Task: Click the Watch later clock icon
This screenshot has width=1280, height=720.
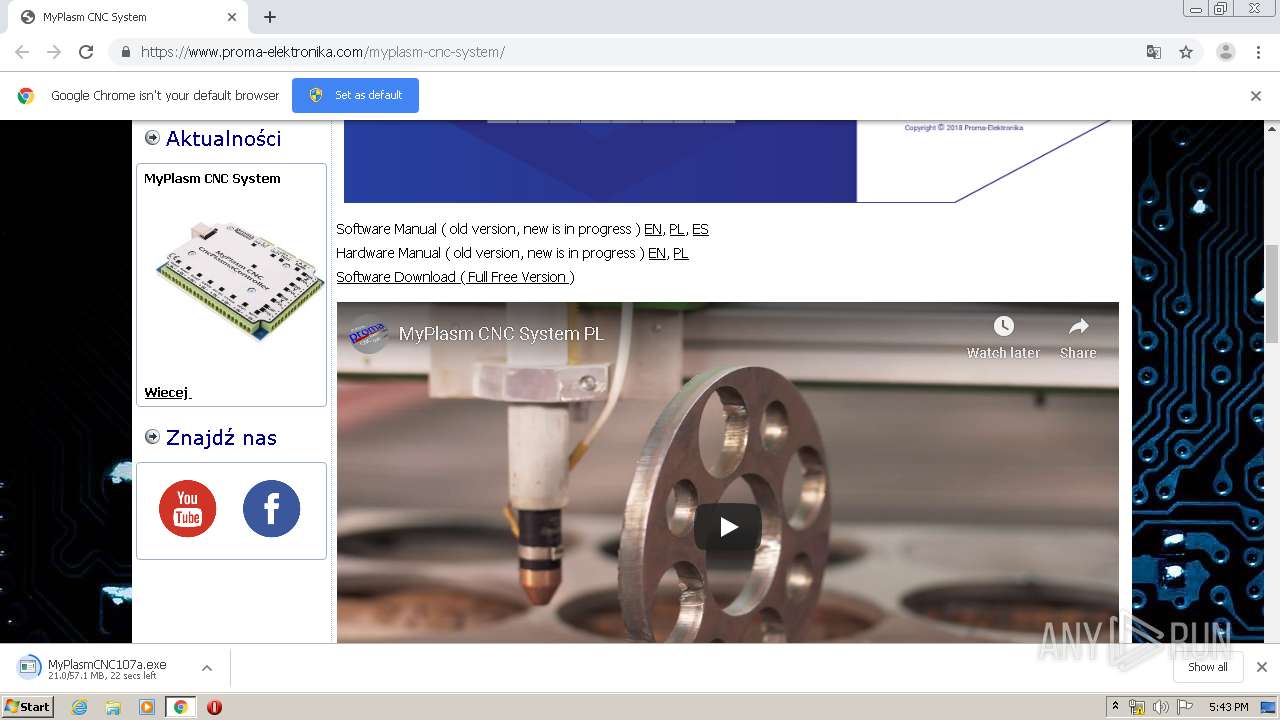Action: 1003,326
